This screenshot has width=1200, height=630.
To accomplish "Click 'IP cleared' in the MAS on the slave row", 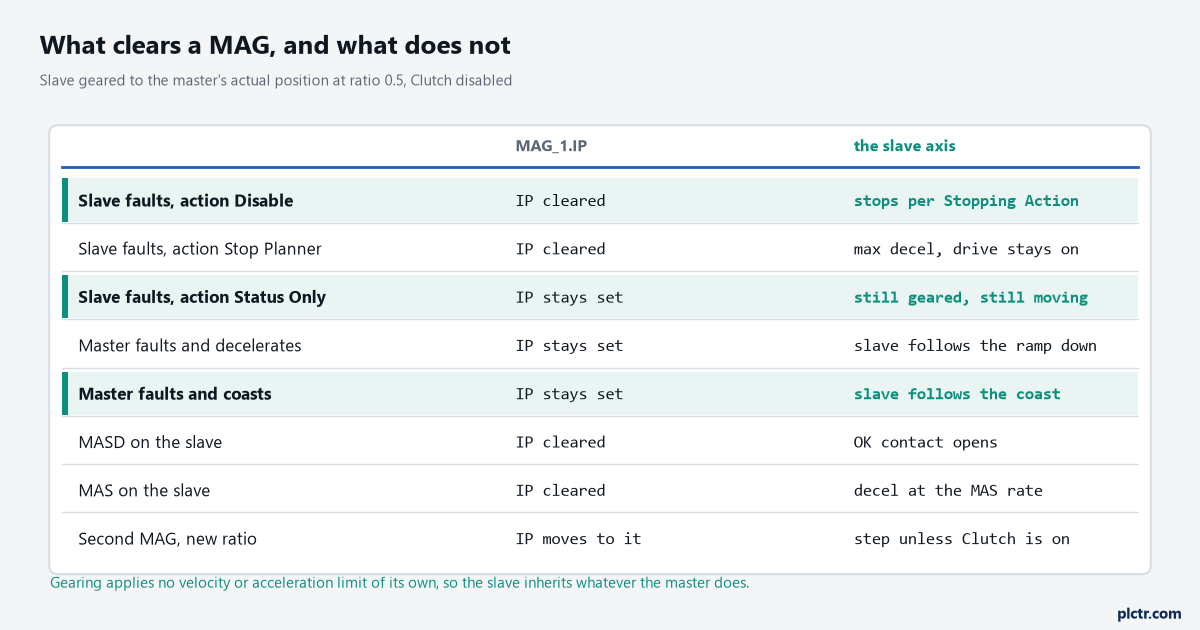I will [560, 491].
